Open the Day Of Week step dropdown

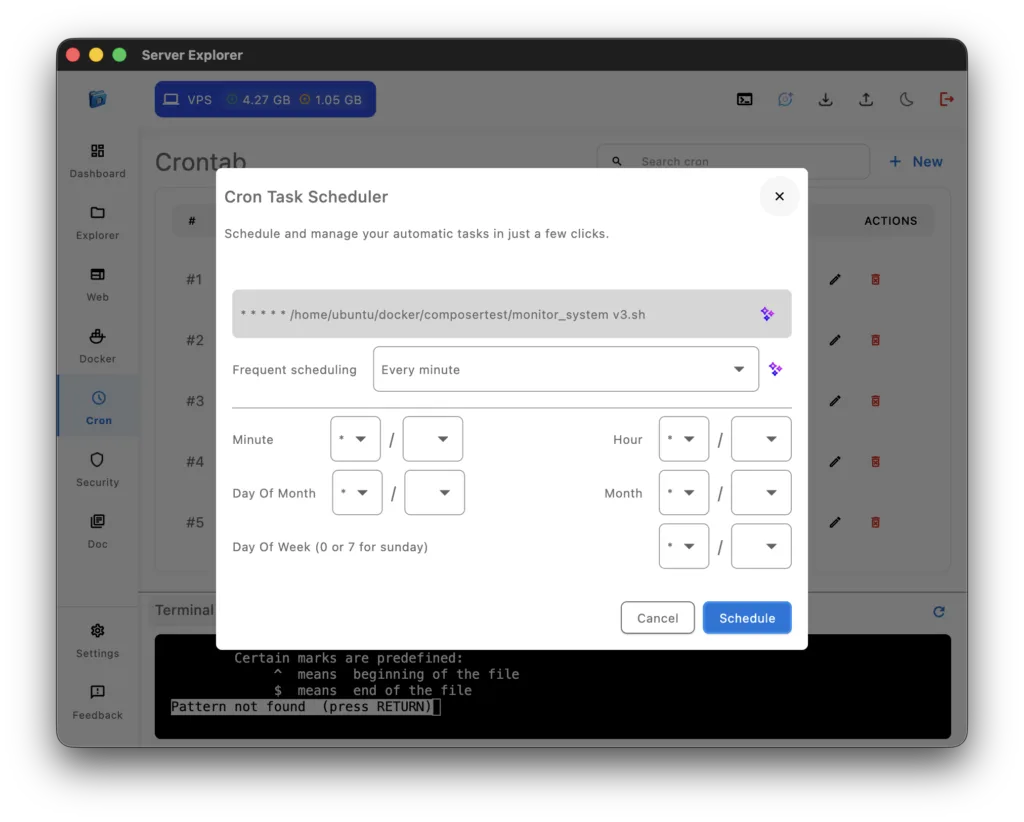pyautogui.click(x=761, y=546)
